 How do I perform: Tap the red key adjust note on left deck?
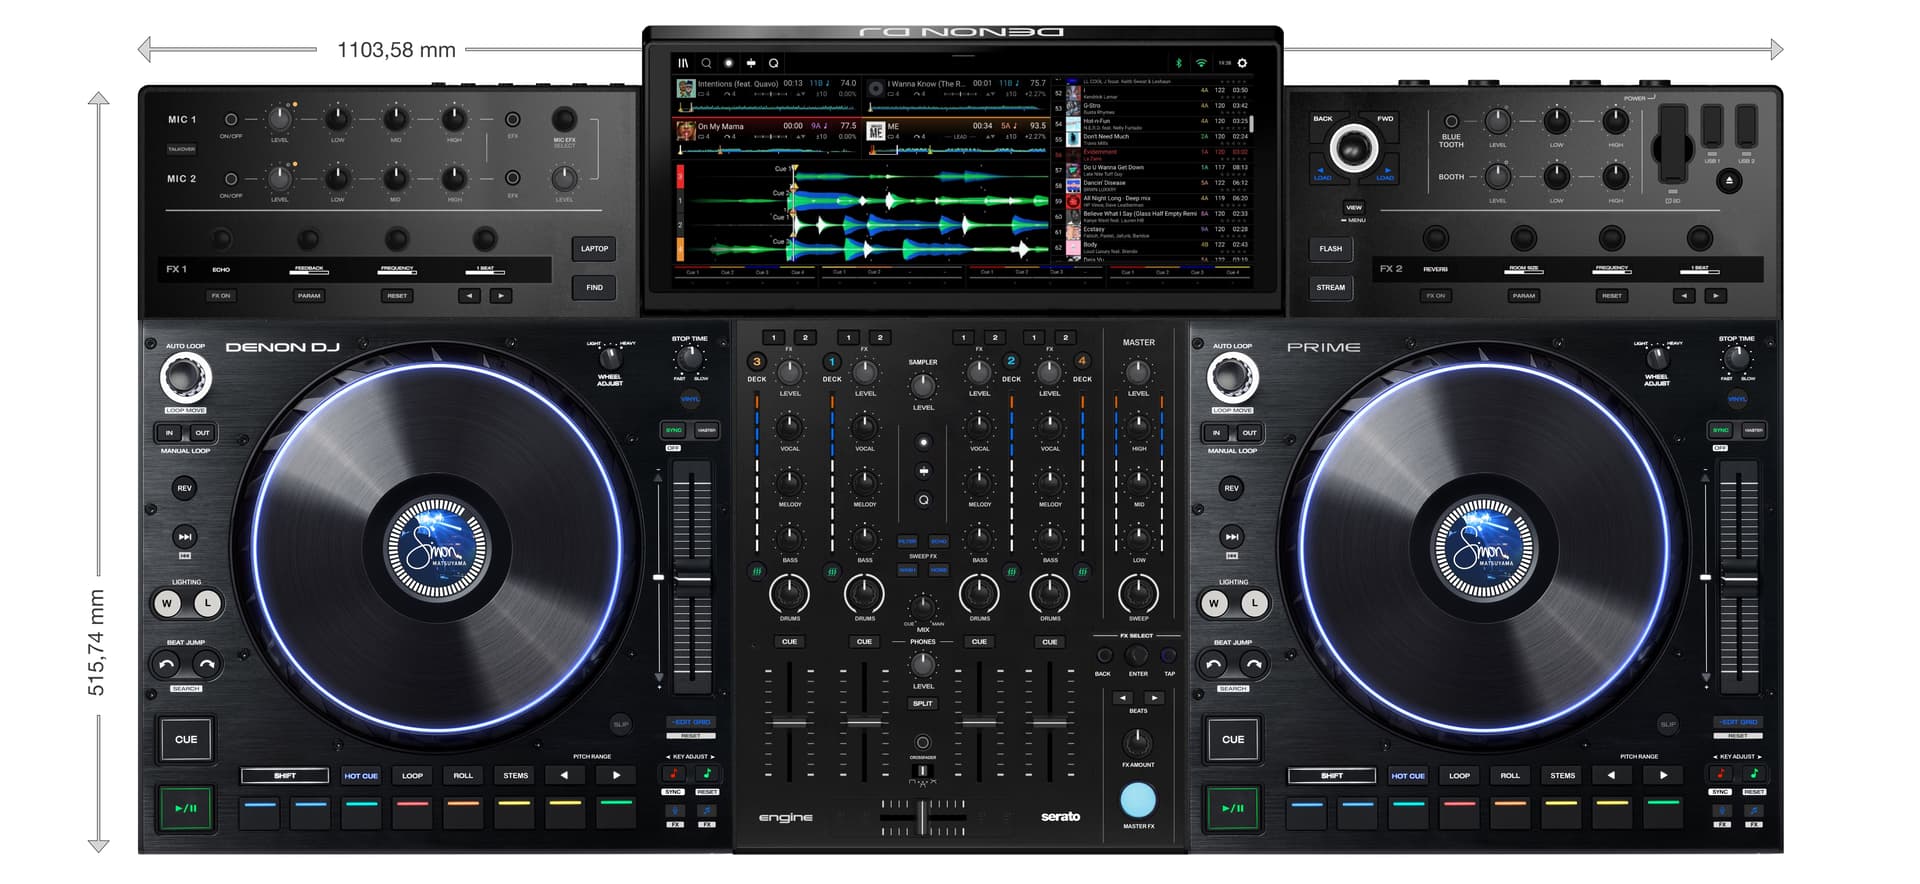(674, 774)
